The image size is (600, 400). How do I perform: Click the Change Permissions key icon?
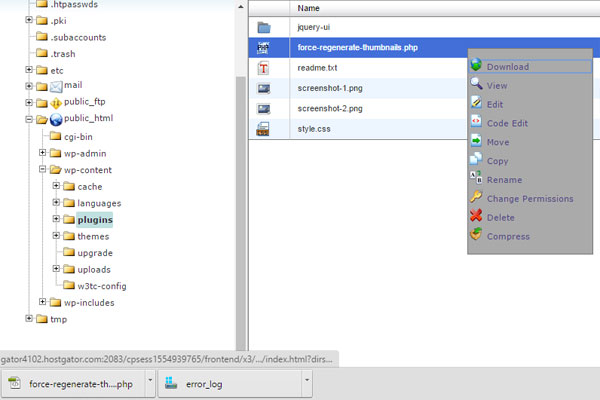(x=476, y=197)
